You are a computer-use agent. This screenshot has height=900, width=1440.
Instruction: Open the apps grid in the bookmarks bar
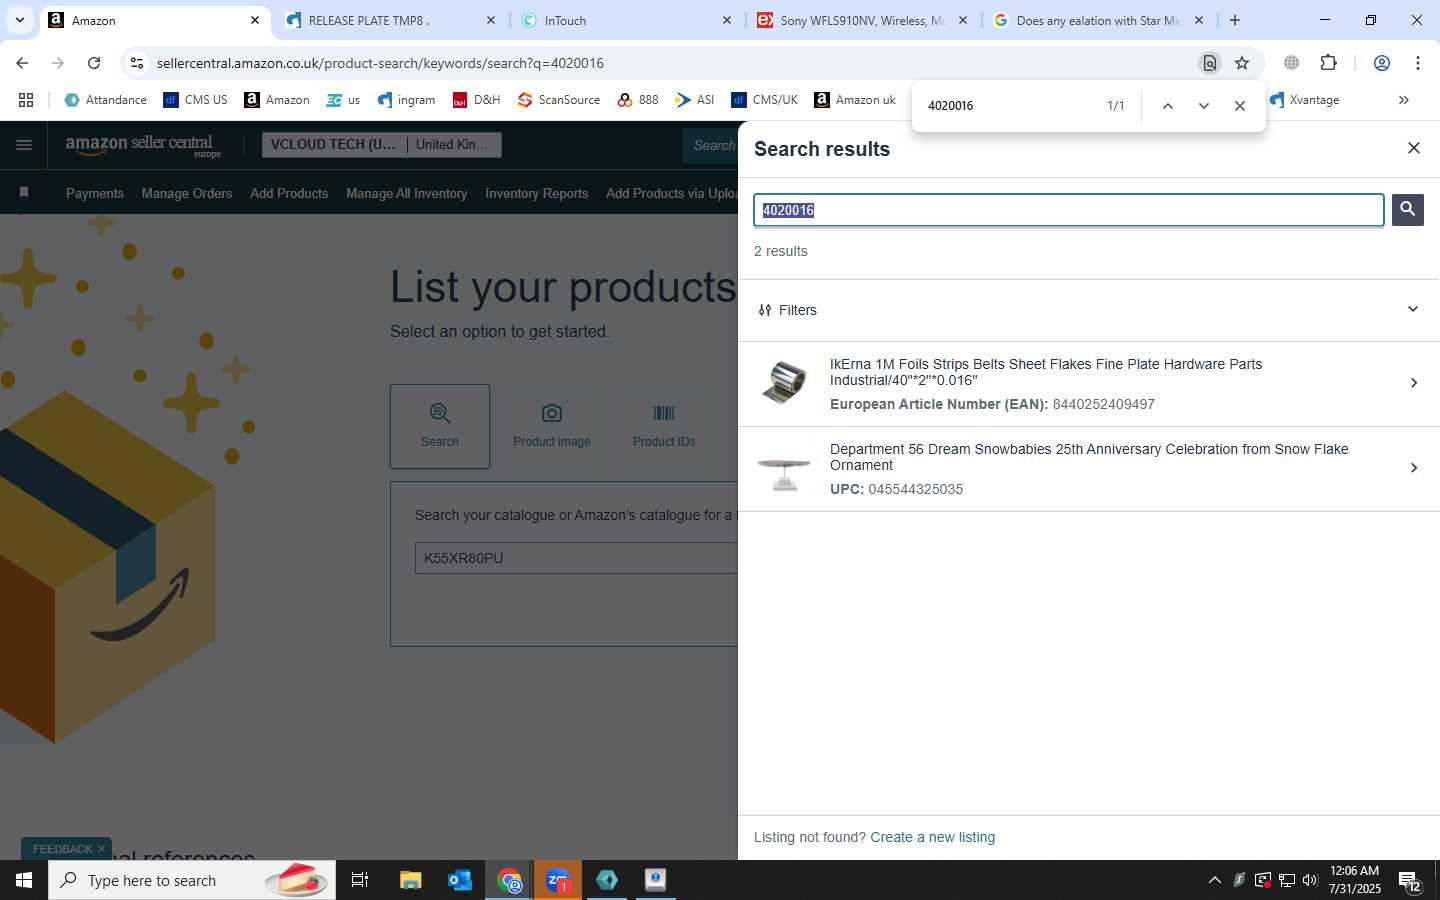click(26, 100)
